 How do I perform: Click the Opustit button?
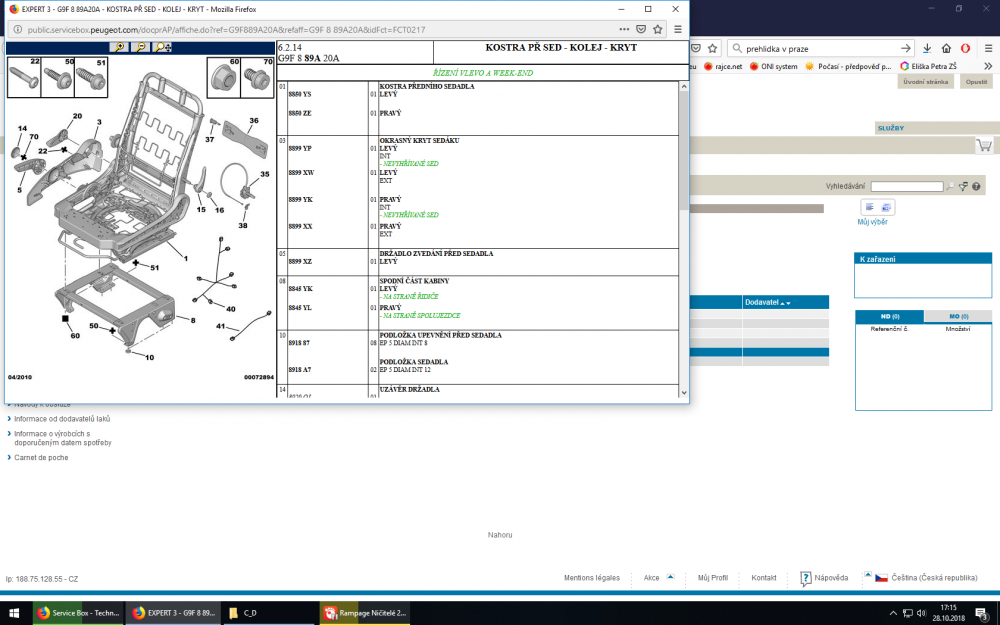tap(976, 82)
